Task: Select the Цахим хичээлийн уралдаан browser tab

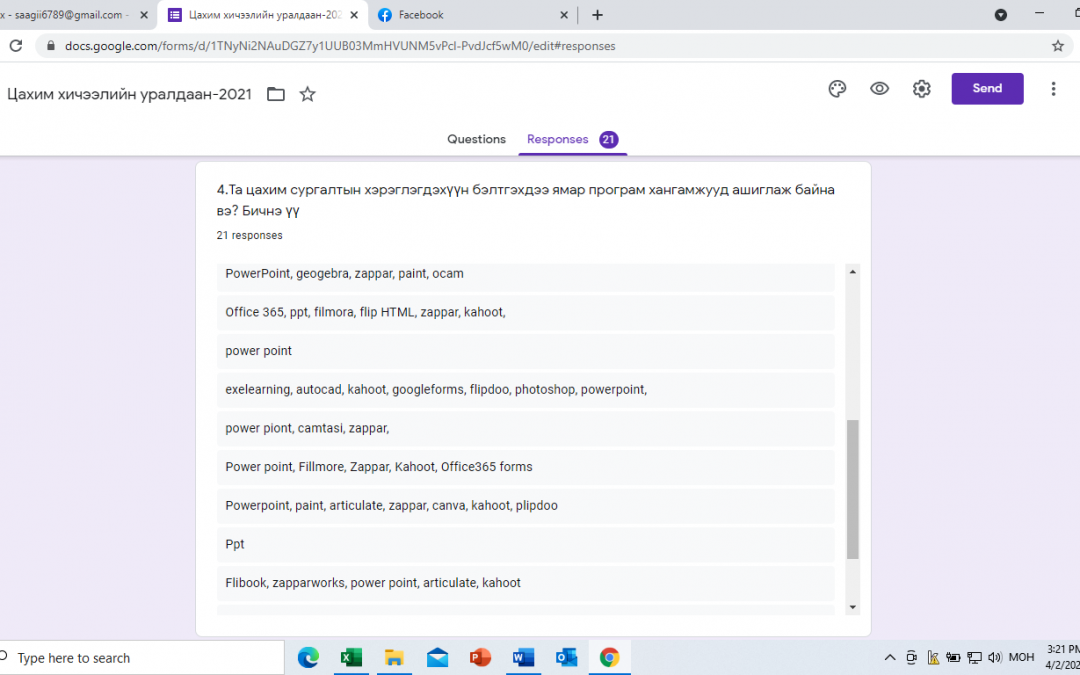Action: tap(263, 15)
